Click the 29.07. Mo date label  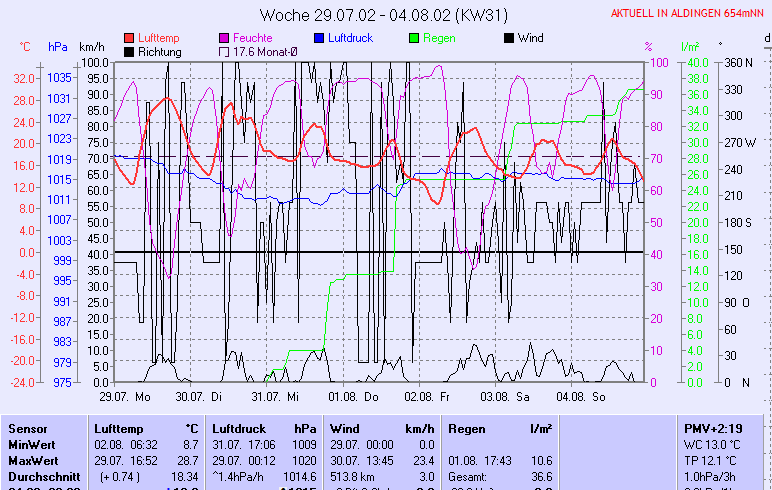point(123,397)
